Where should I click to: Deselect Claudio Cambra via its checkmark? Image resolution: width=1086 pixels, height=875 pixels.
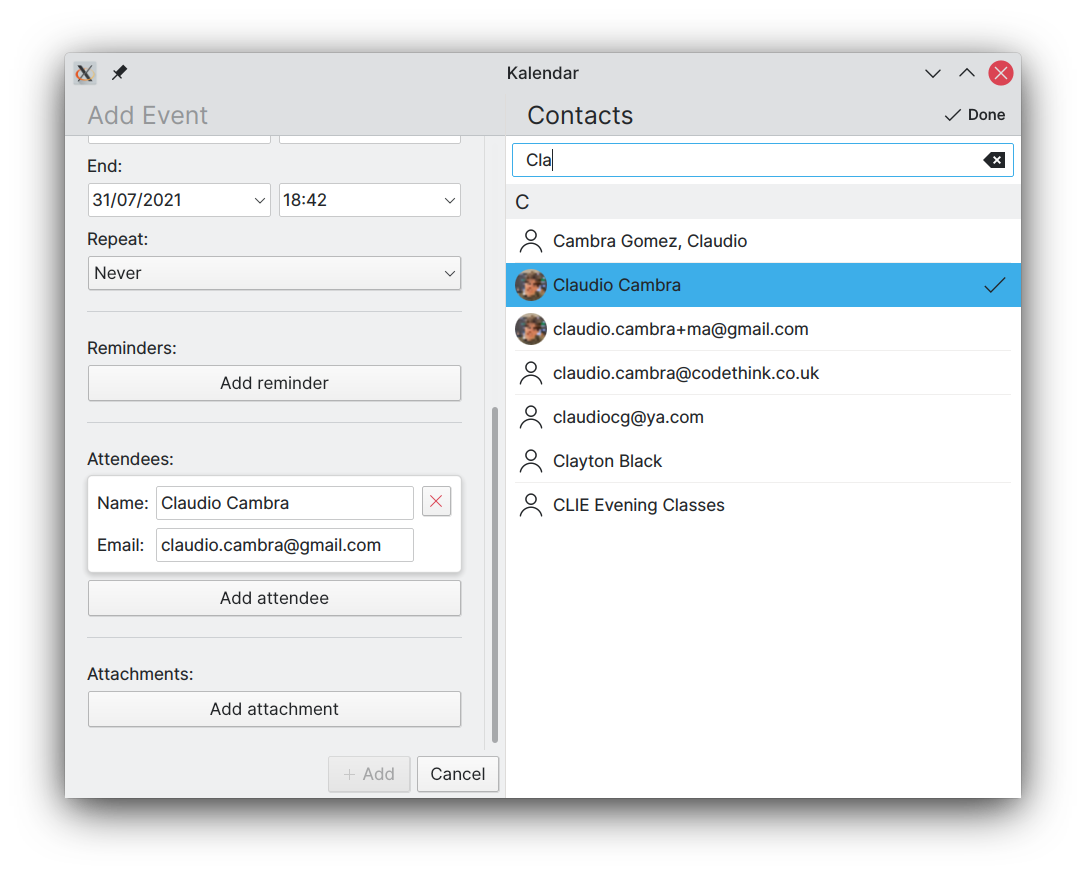coord(995,285)
